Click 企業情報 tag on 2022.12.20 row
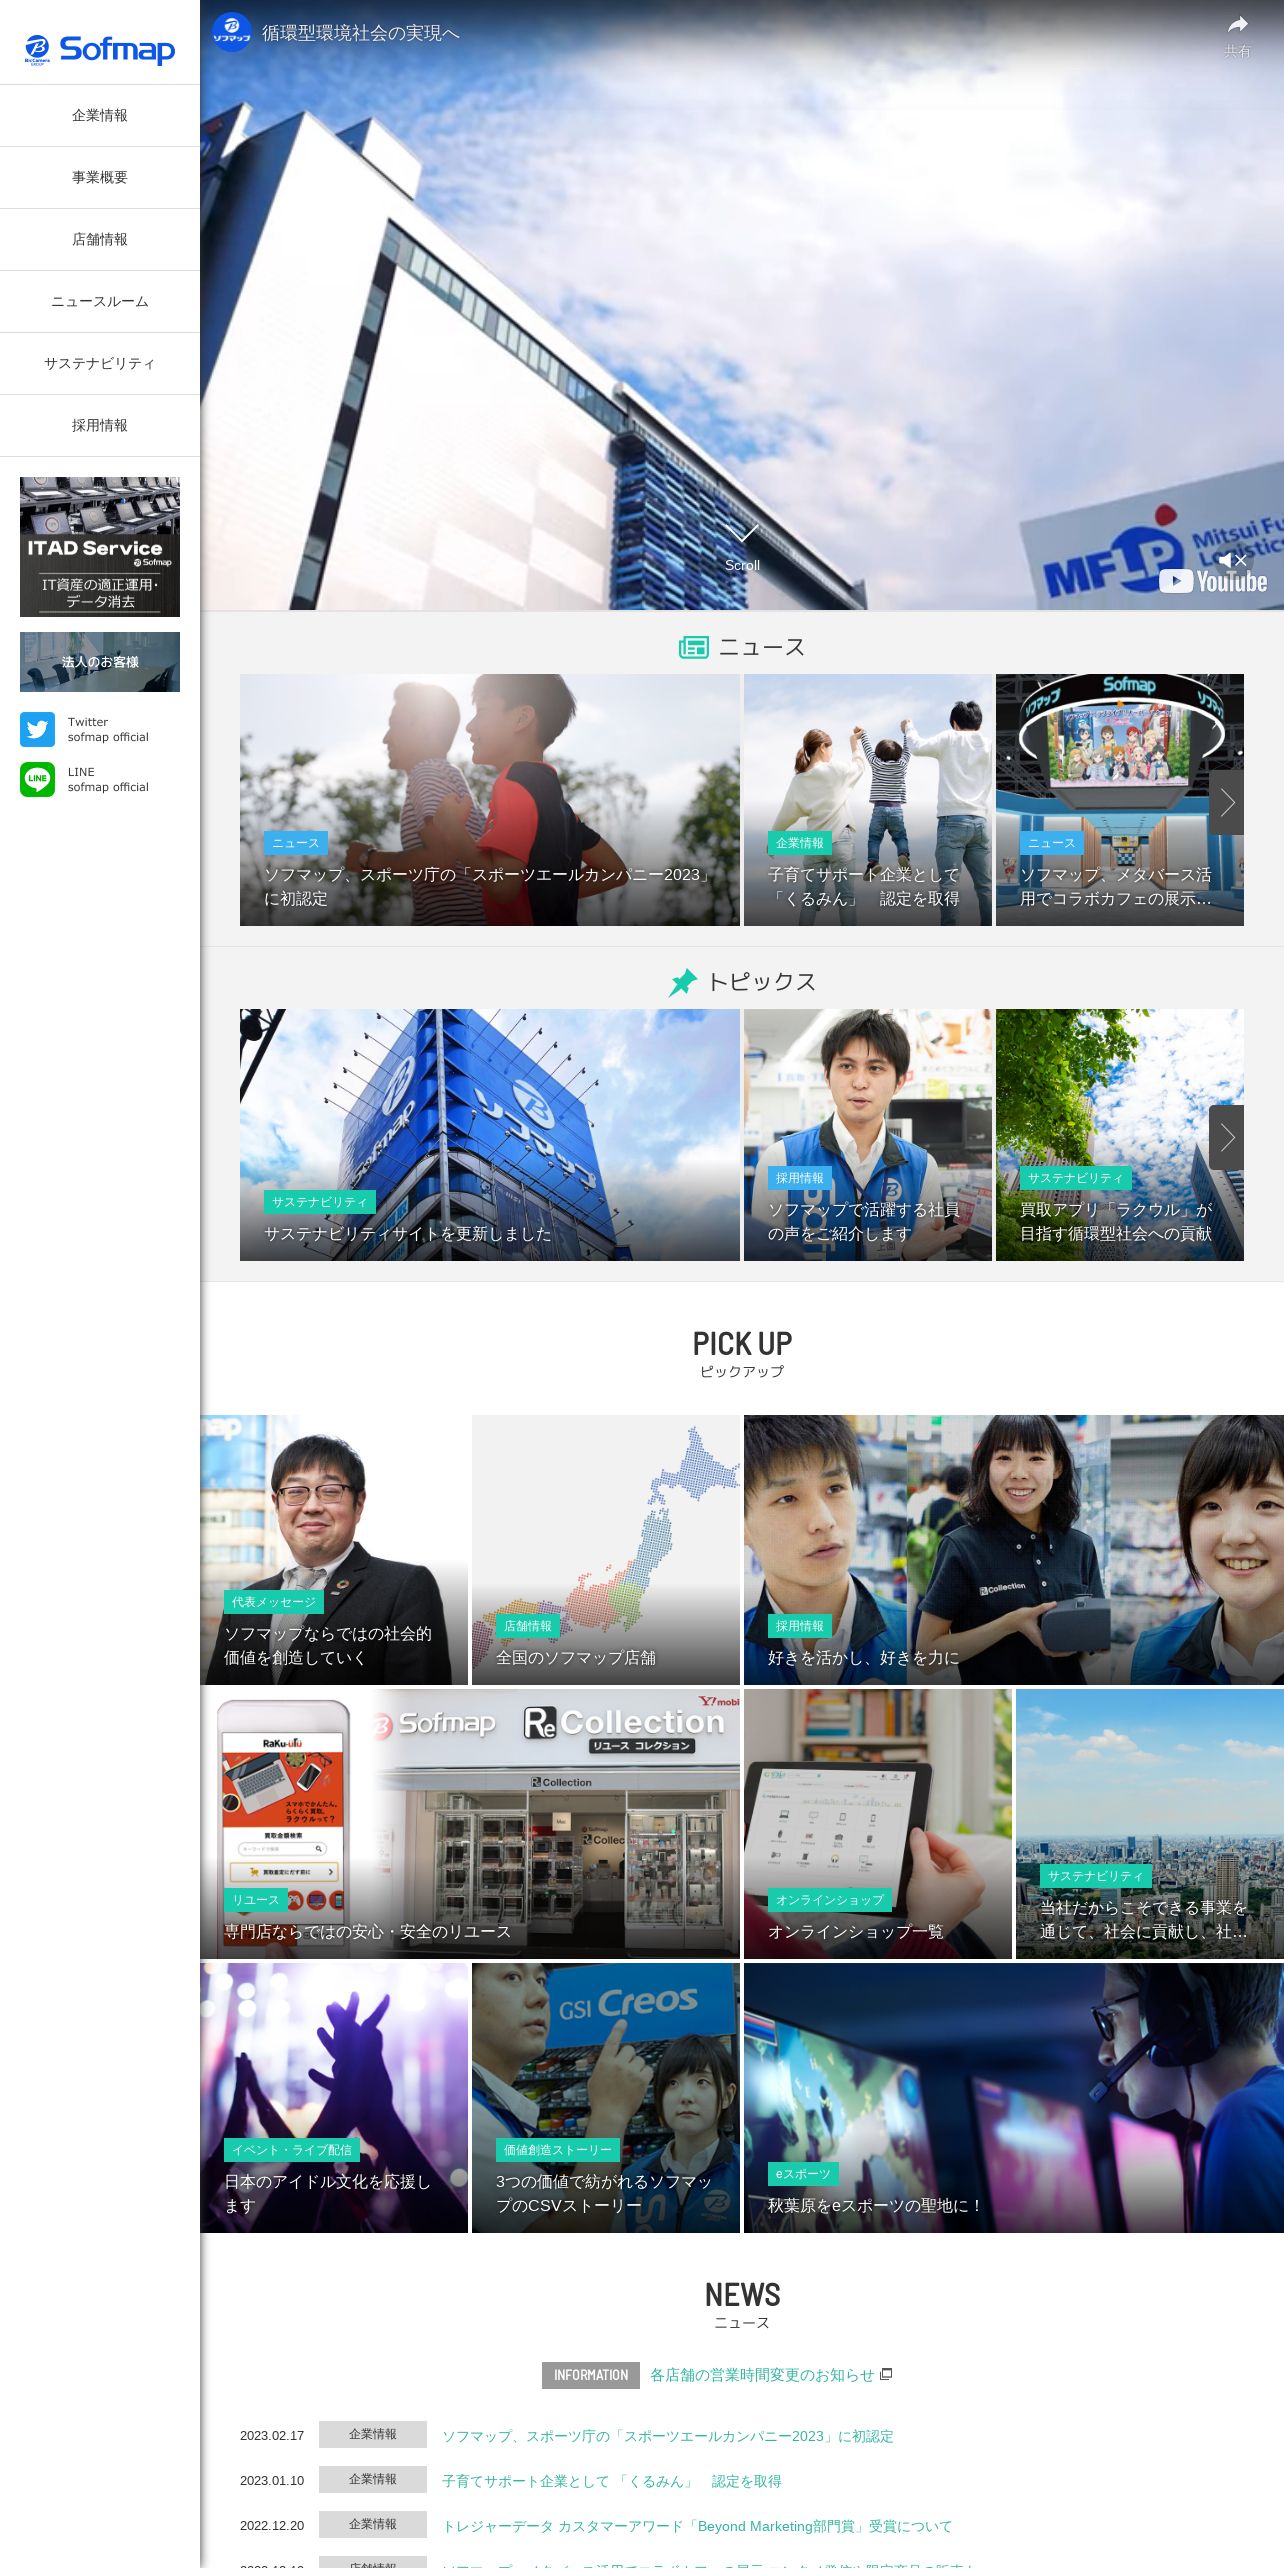1284x2568 pixels. pos(373,2525)
